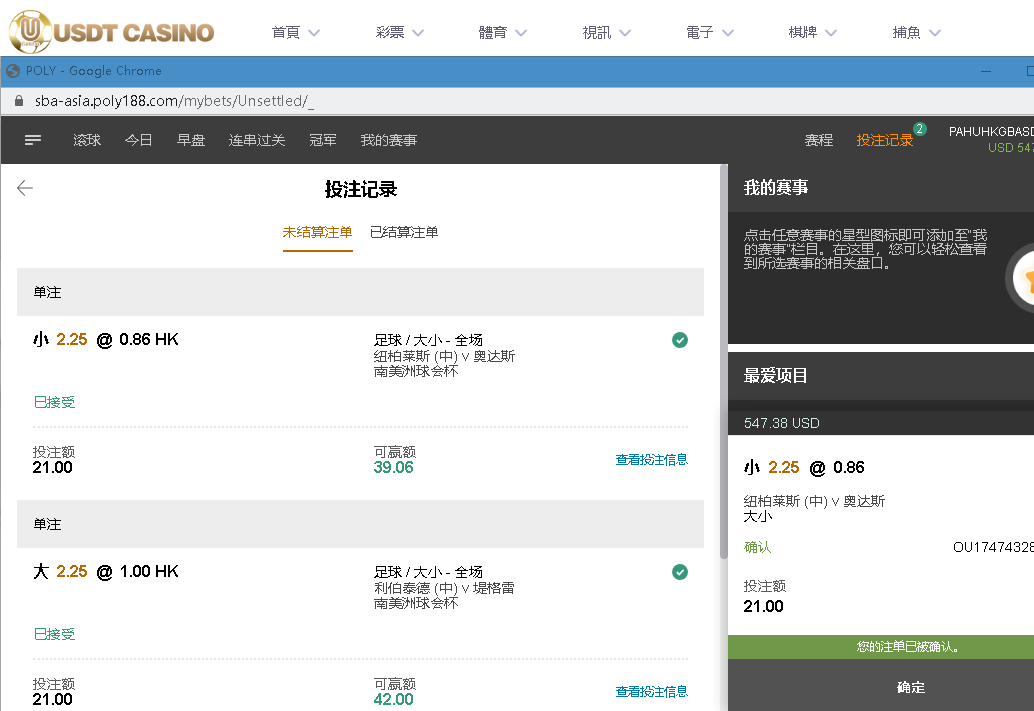The image size is (1034, 711).
Task: Open 滚球 in the sportsbook menu
Action: (87, 141)
